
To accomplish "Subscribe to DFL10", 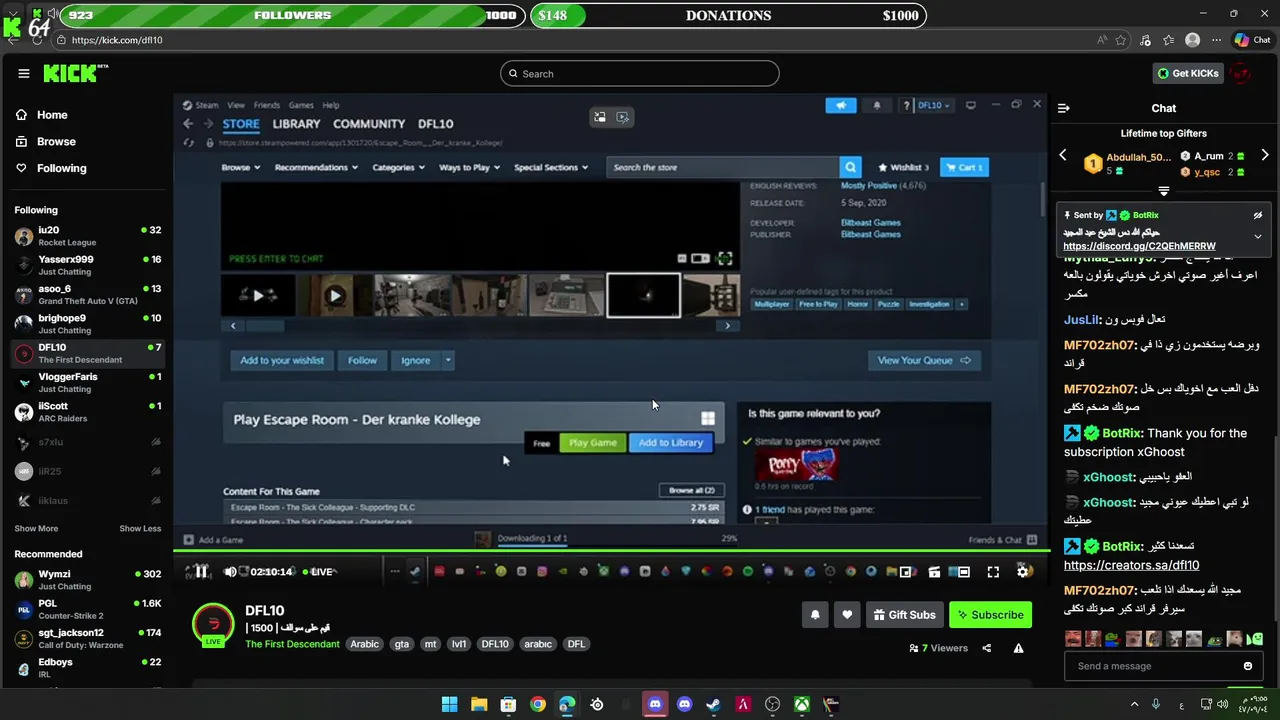I will click(990, 615).
